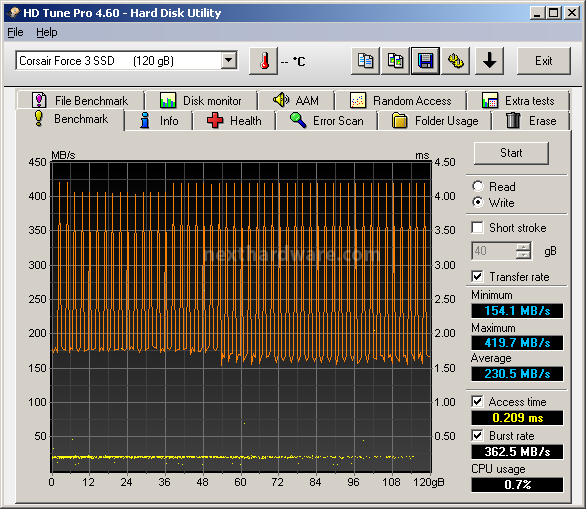This screenshot has height=509, width=586.
Task: Click the copy screenshot icon
Action: pos(395,61)
